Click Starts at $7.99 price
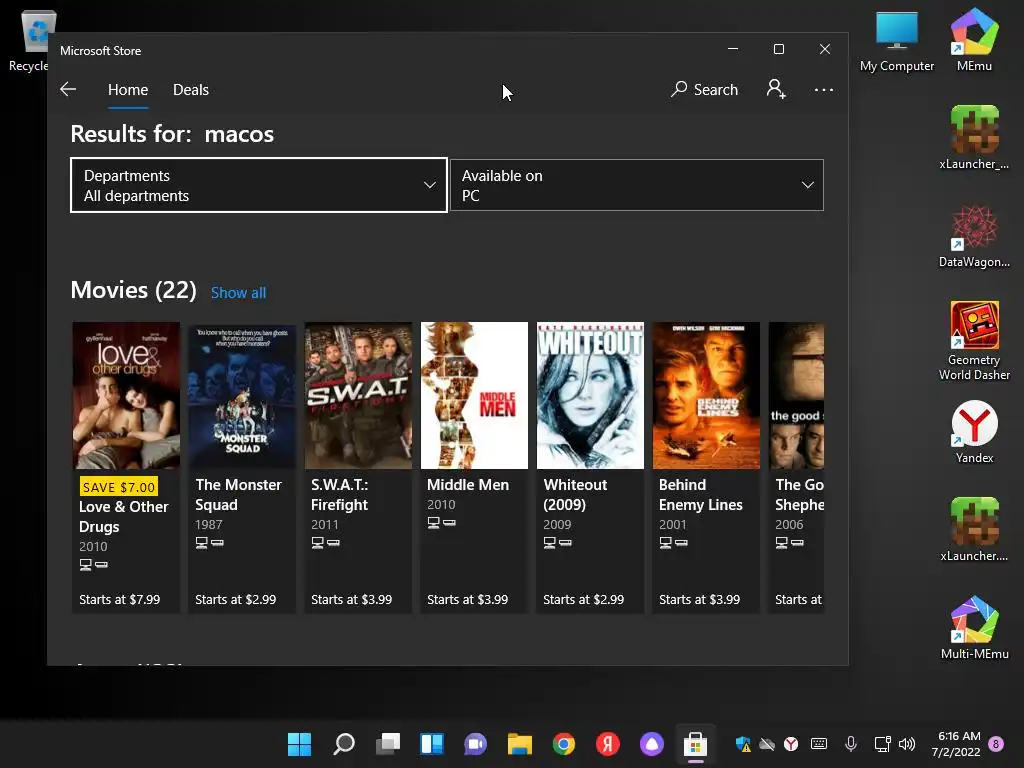This screenshot has width=1024, height=768. tap(120, 599)
